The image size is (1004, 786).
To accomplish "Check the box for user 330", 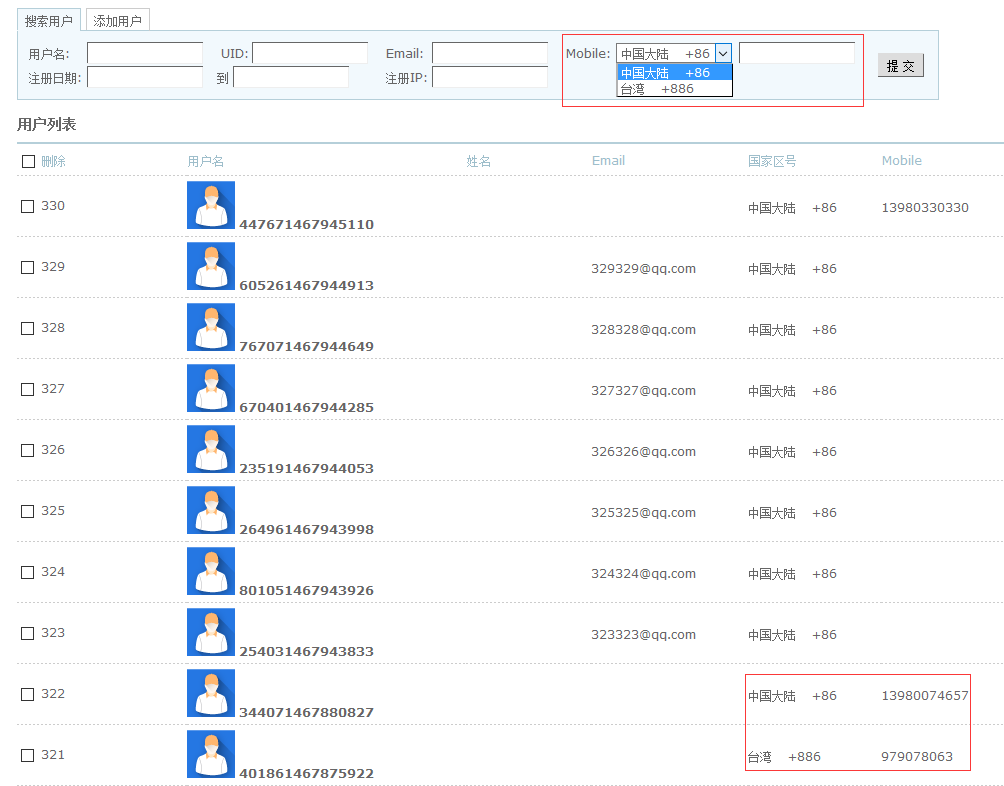I will coord(28,206).
